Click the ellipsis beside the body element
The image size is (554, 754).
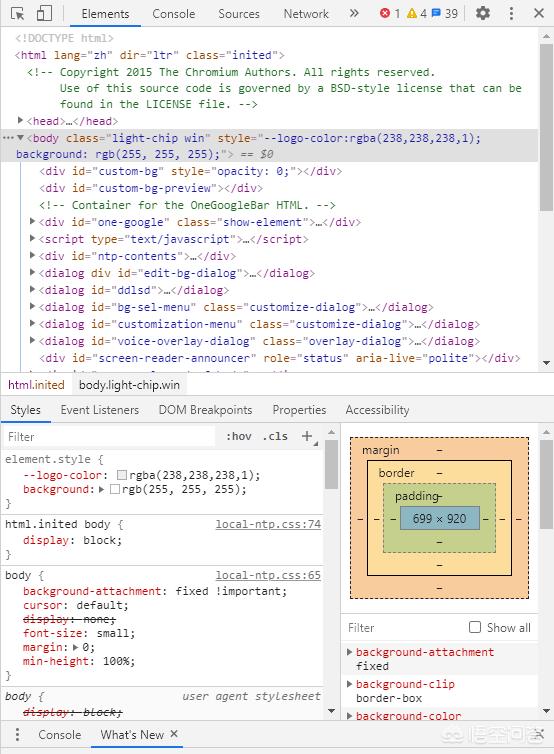point(8,138)
